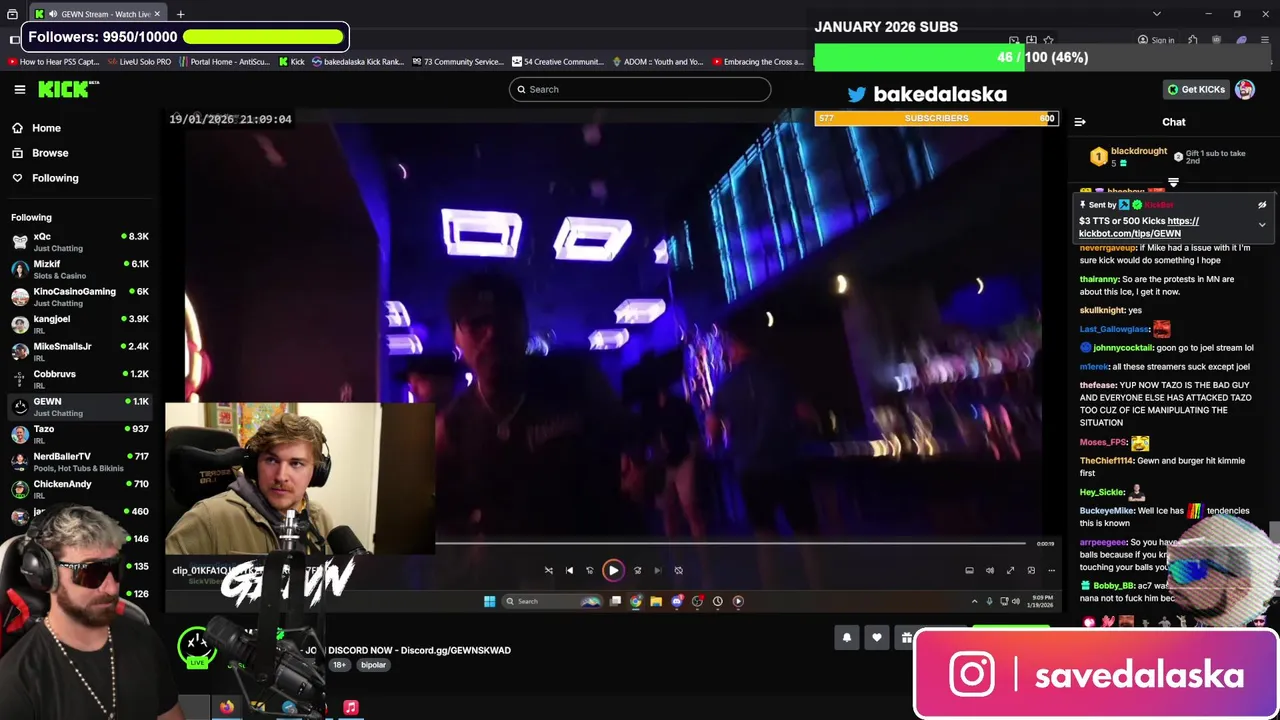Open the user profile avatar menu
Image resolution: width=1280 pixels, height=720 pixels.
(x=1245, y=89)
